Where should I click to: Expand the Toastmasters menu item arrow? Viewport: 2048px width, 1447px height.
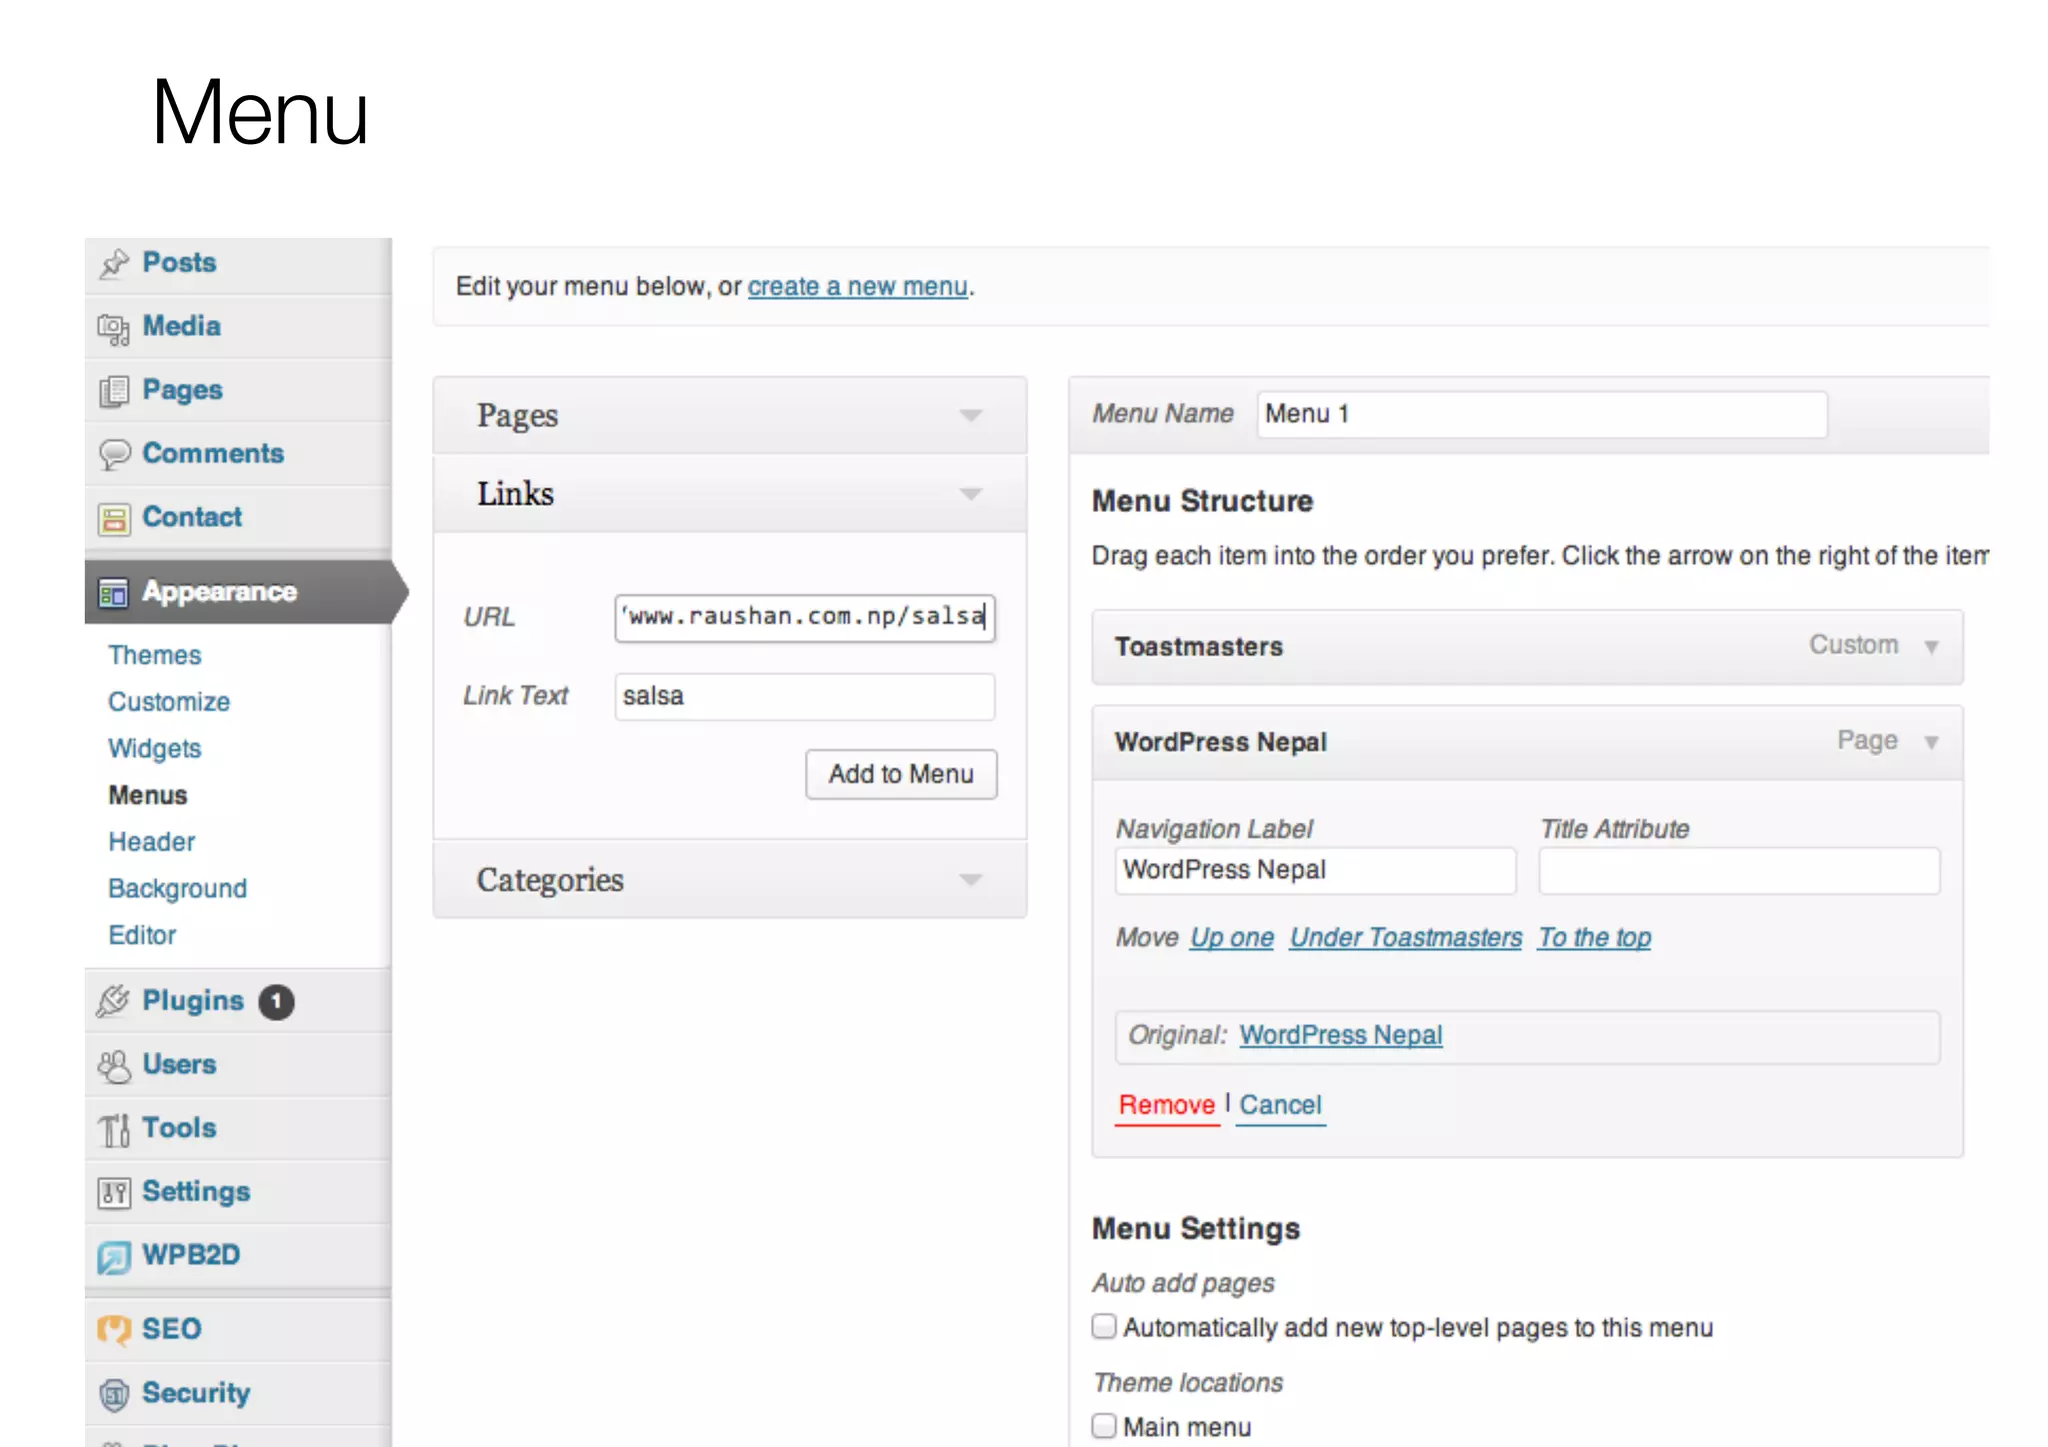click(1931, 647)
